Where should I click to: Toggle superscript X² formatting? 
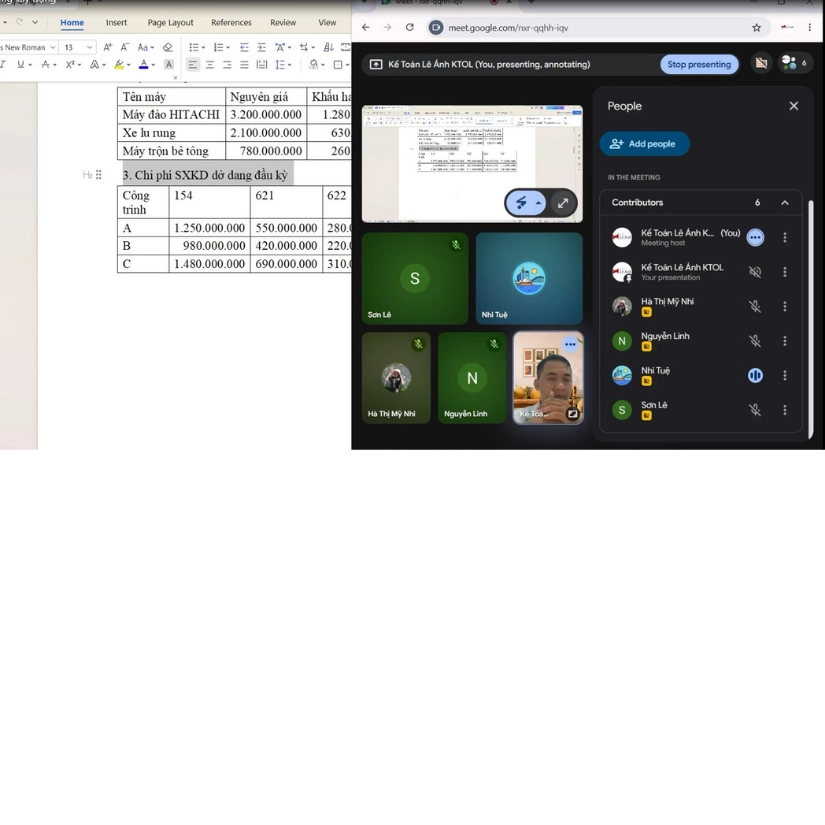(x=70, y=64)
